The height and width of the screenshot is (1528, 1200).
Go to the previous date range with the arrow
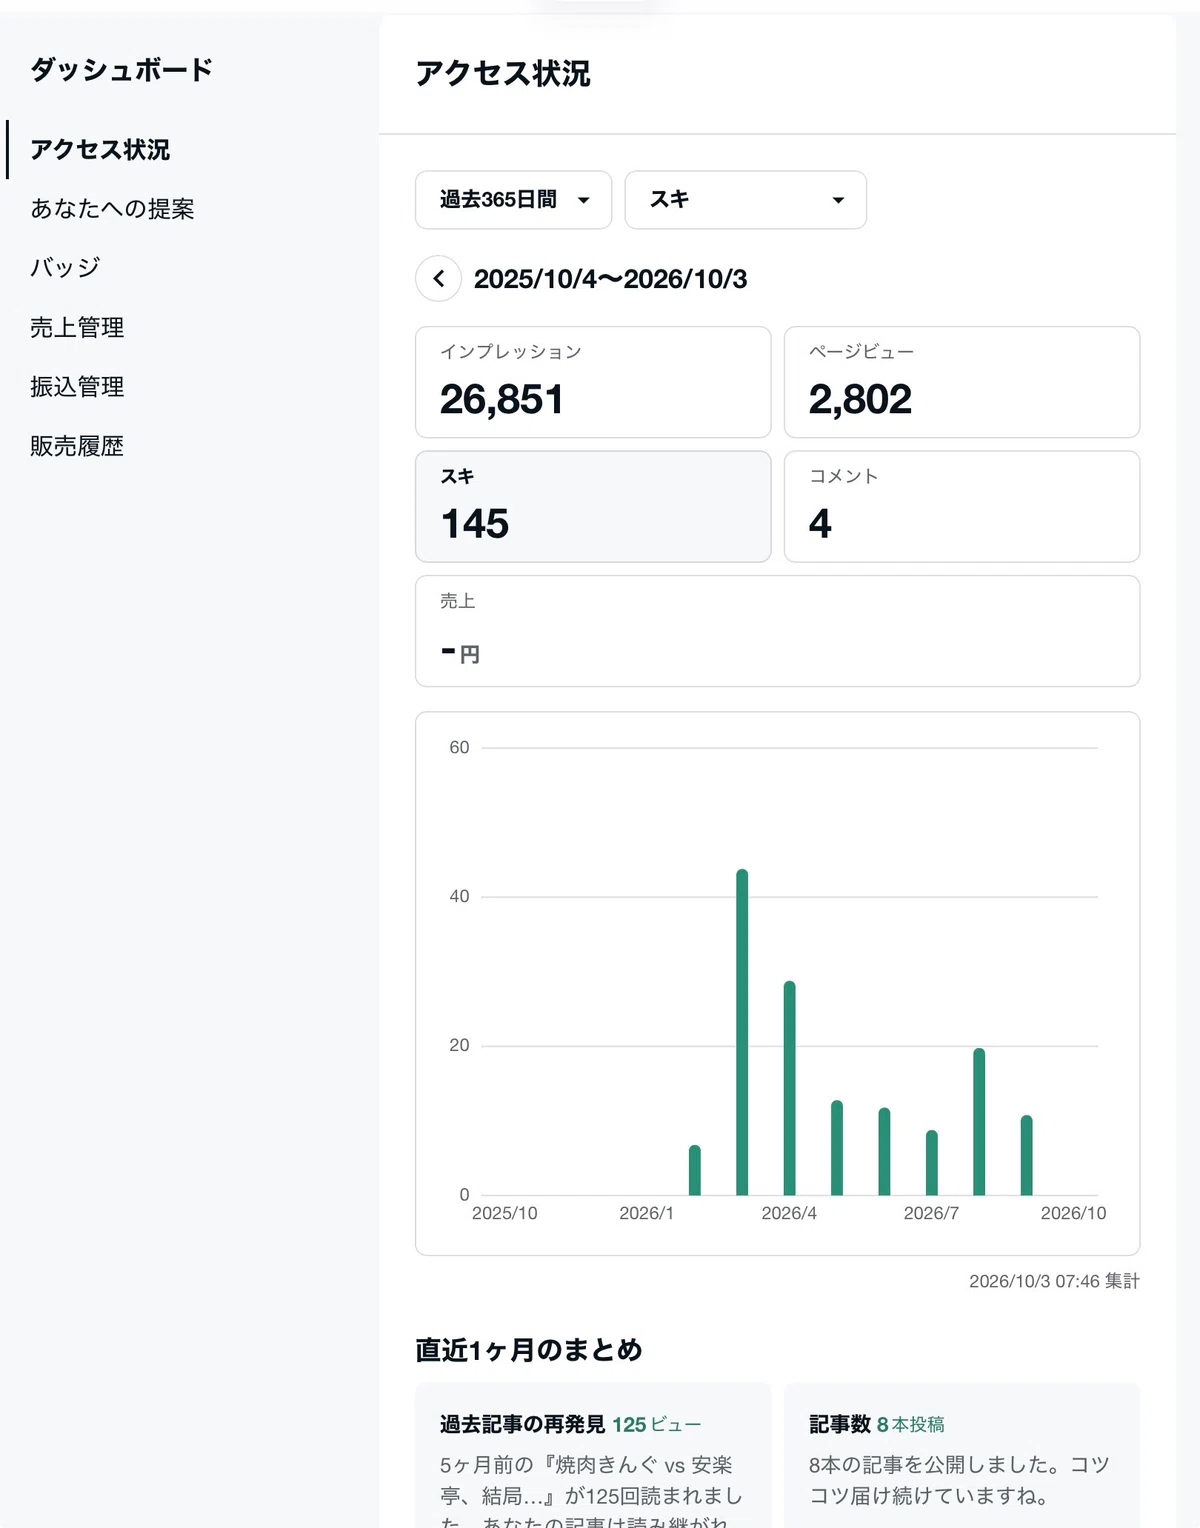pyautogui.click(x=438, y=279)
